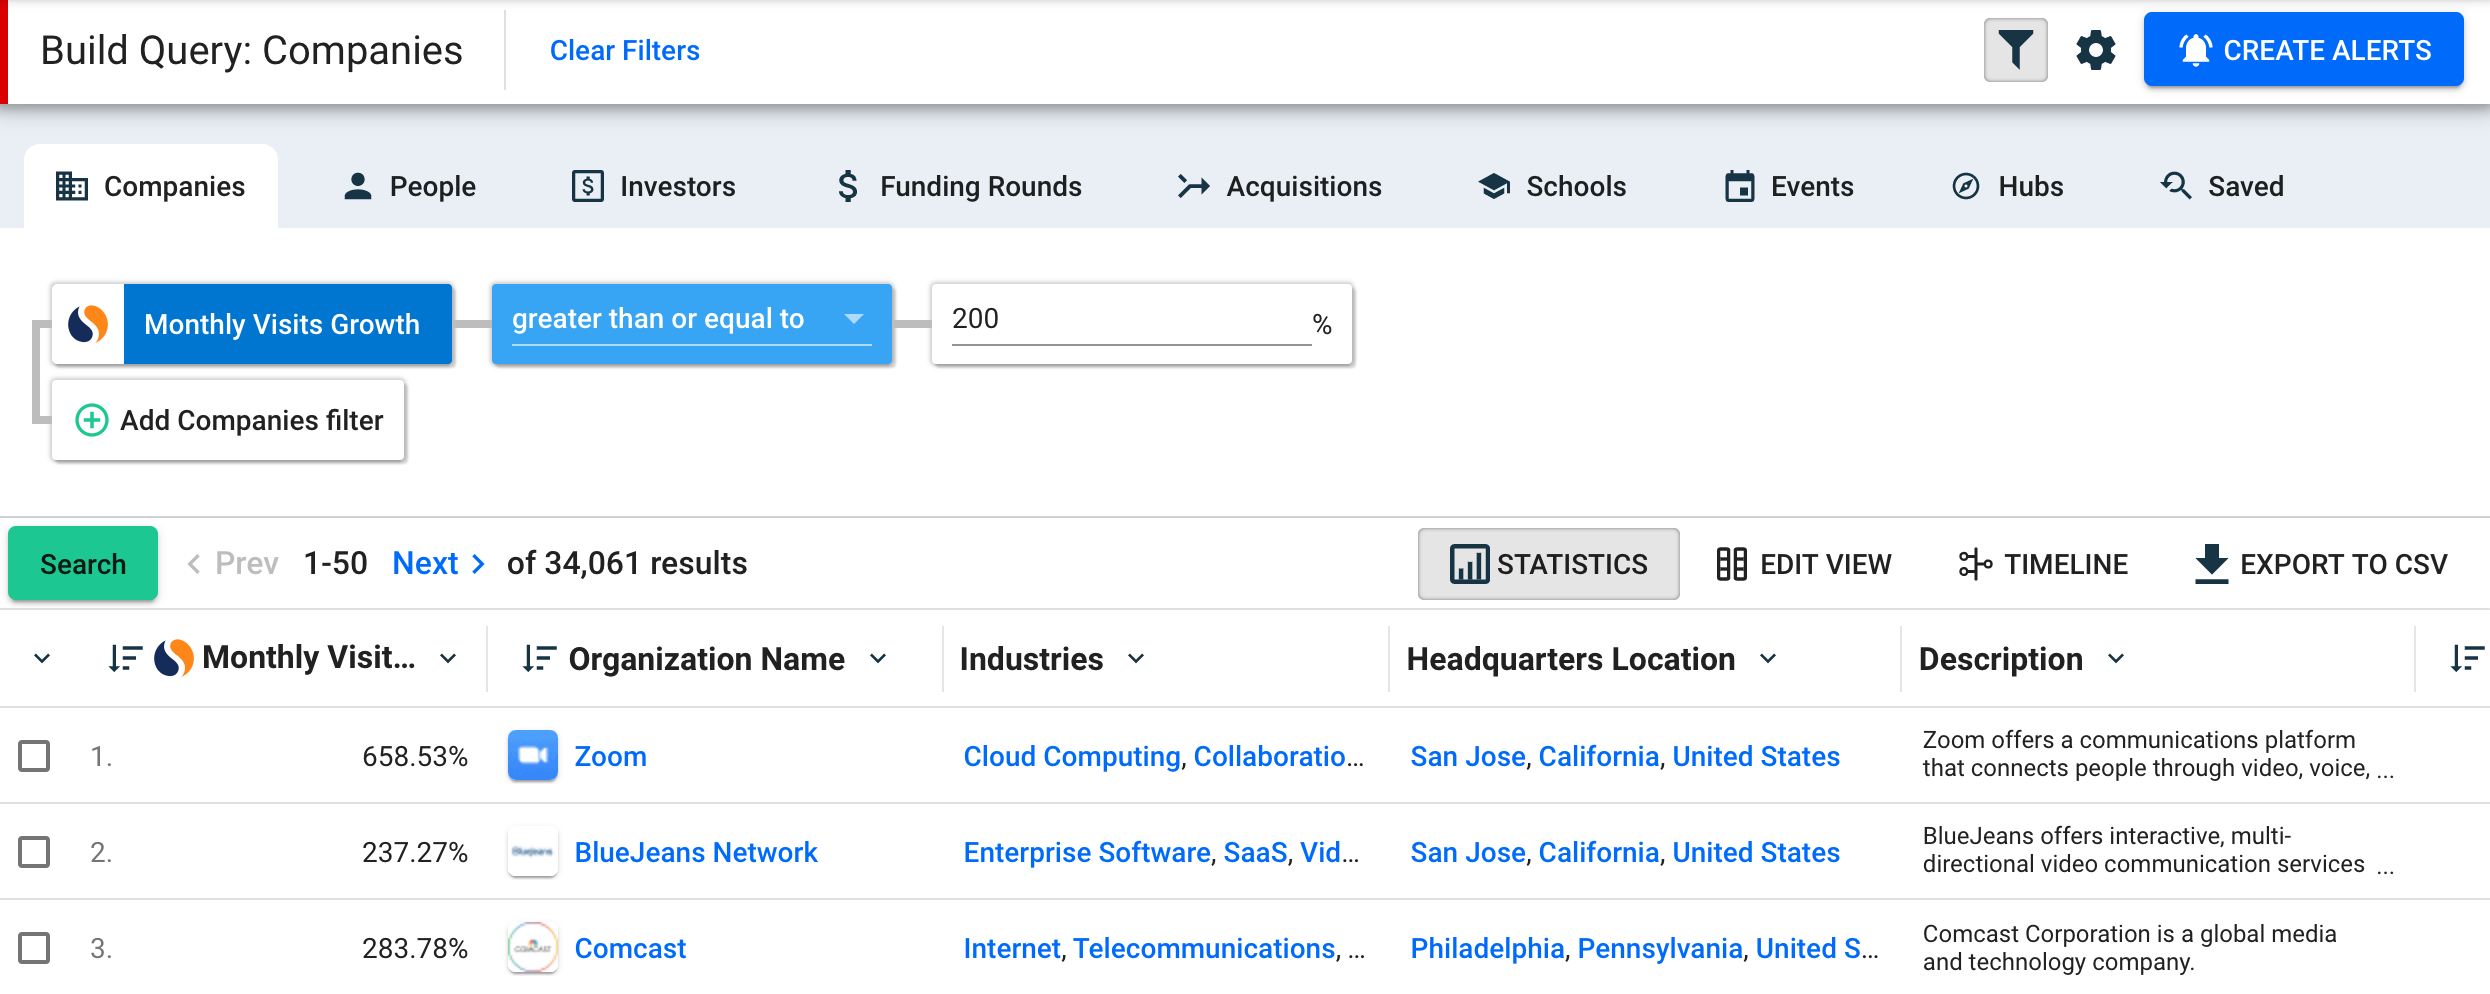Open the filter icon in the header
The width and height of the screenshot is (2490, 994).
(x=2014, y=50)
